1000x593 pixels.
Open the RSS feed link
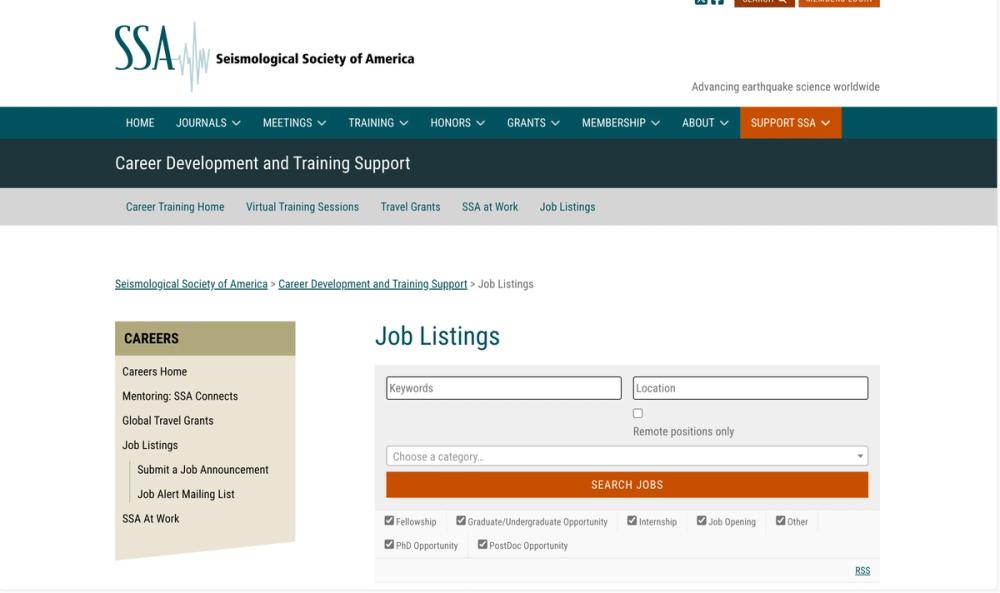(x=862, y=571)
